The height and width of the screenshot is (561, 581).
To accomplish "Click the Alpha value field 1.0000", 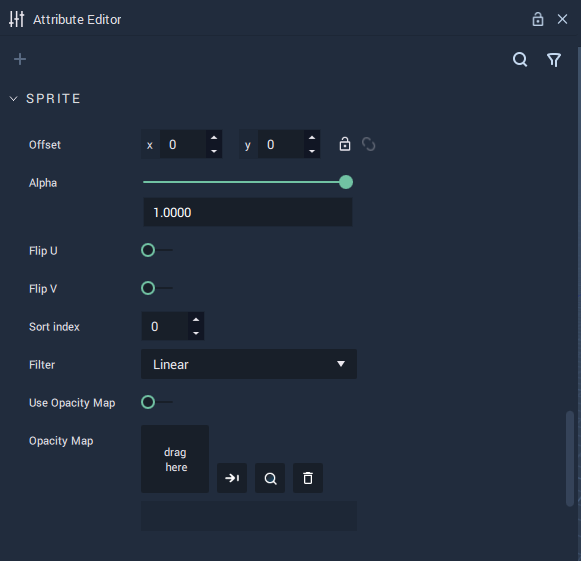I will click(248, 212).
